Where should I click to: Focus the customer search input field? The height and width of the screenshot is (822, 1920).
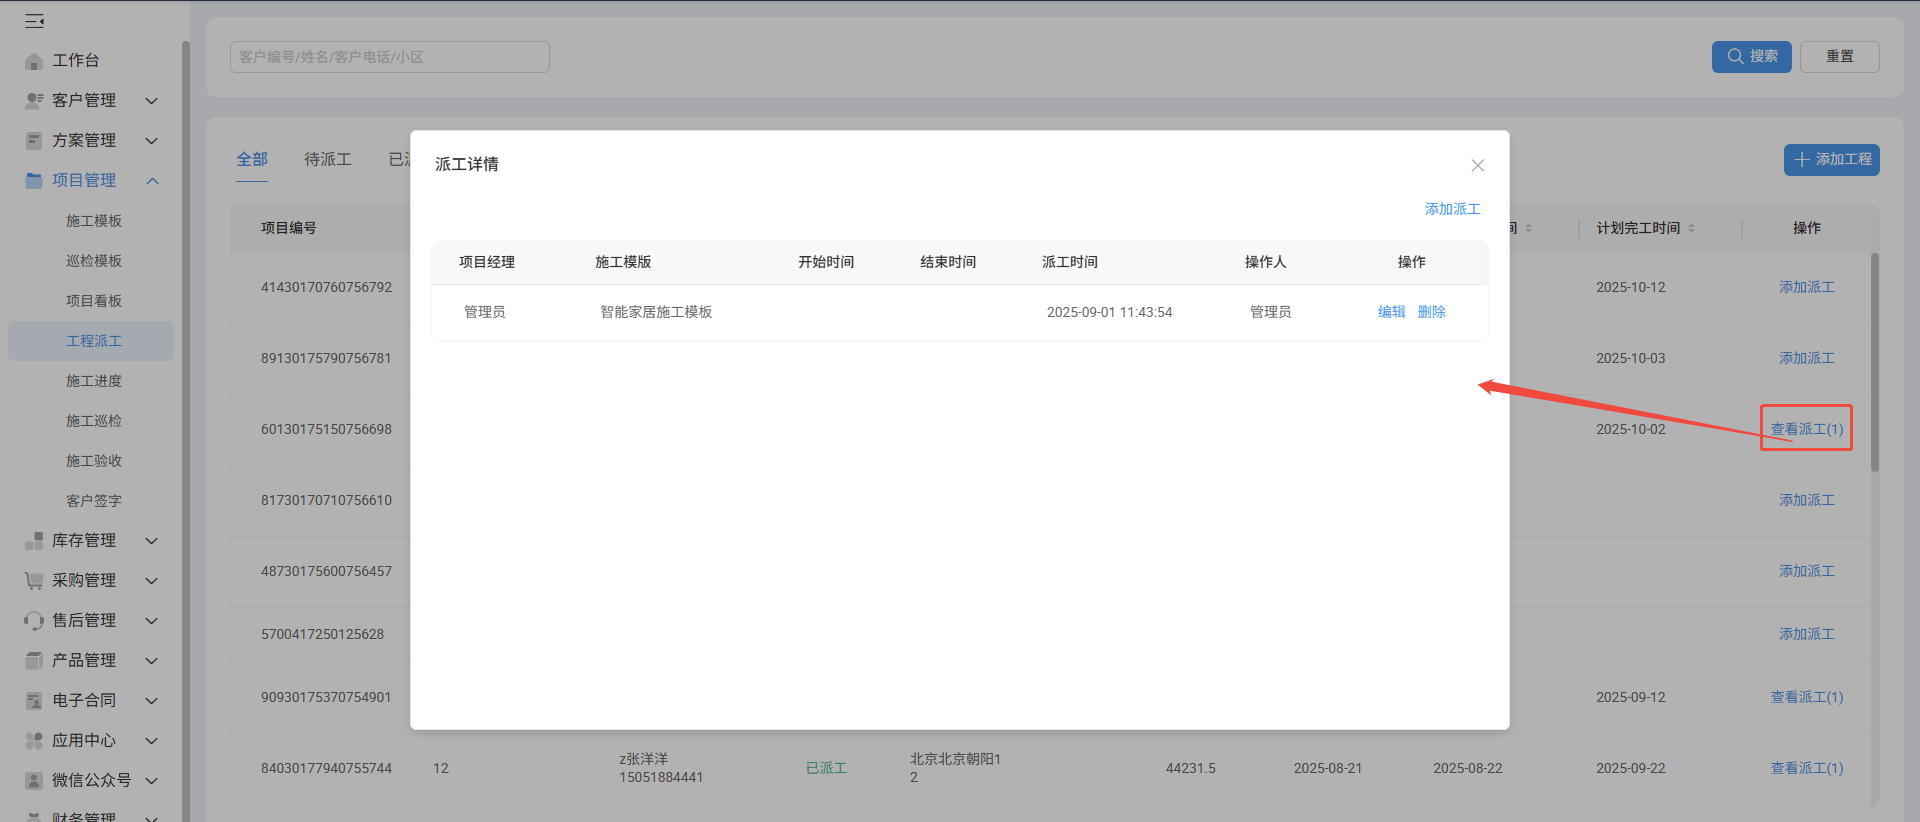[x=390, y=57]
